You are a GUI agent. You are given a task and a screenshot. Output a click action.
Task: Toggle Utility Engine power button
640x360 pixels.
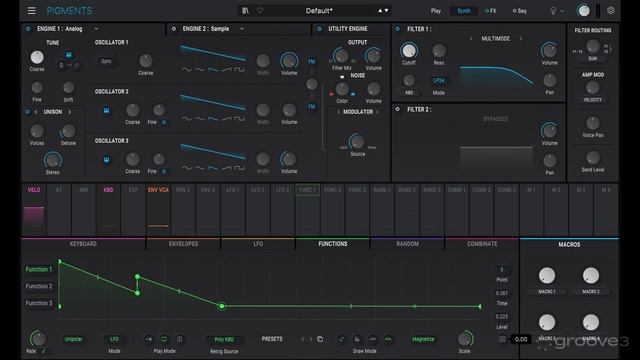click(319, 29)
